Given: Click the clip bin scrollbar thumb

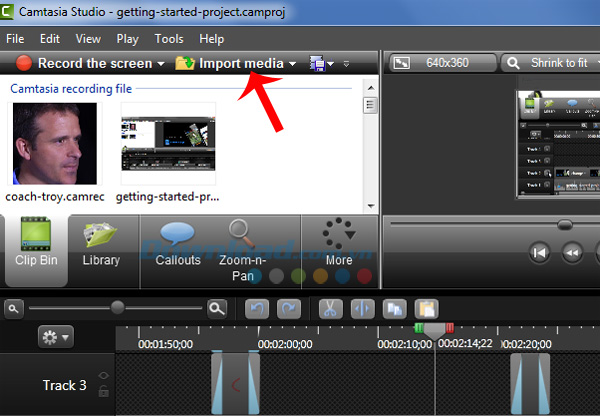Looking at the screenshot, I should (x=370, y=104).
